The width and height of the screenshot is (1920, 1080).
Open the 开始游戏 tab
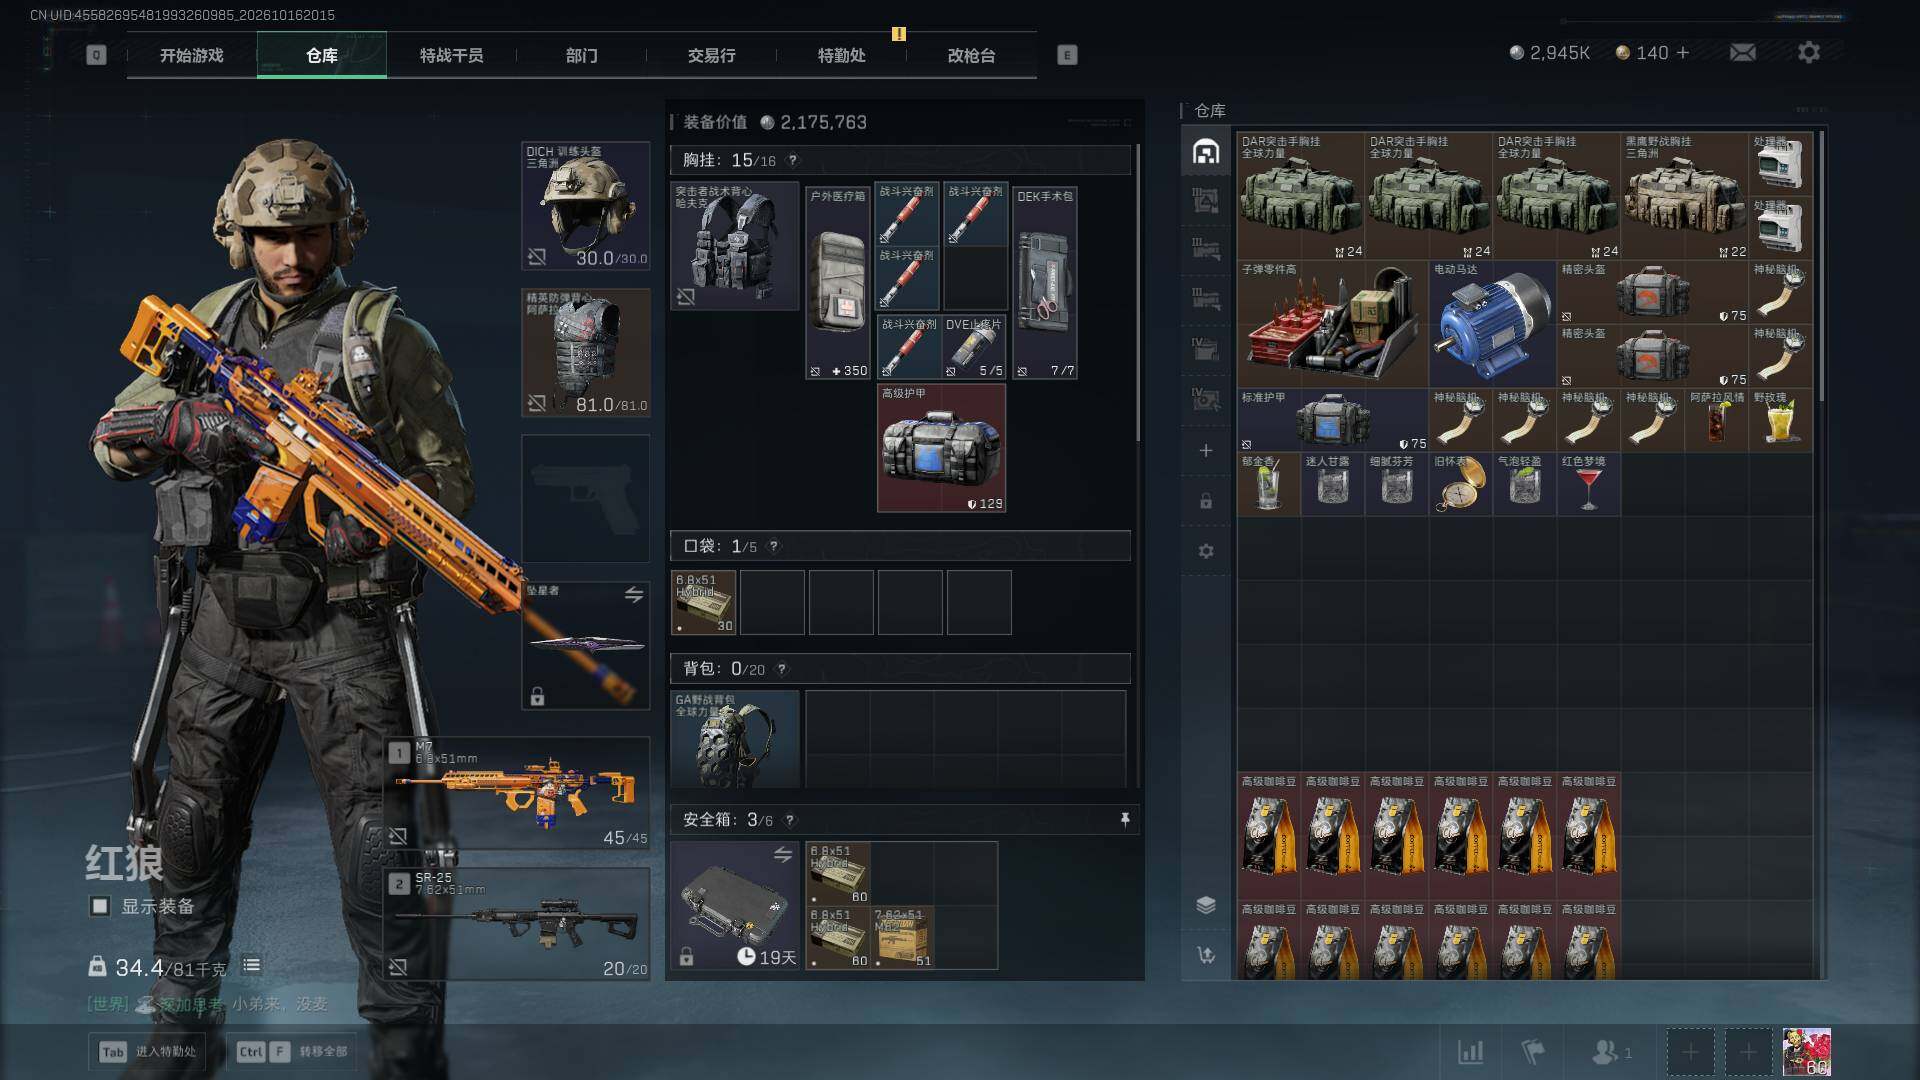(x=192, y=55)
